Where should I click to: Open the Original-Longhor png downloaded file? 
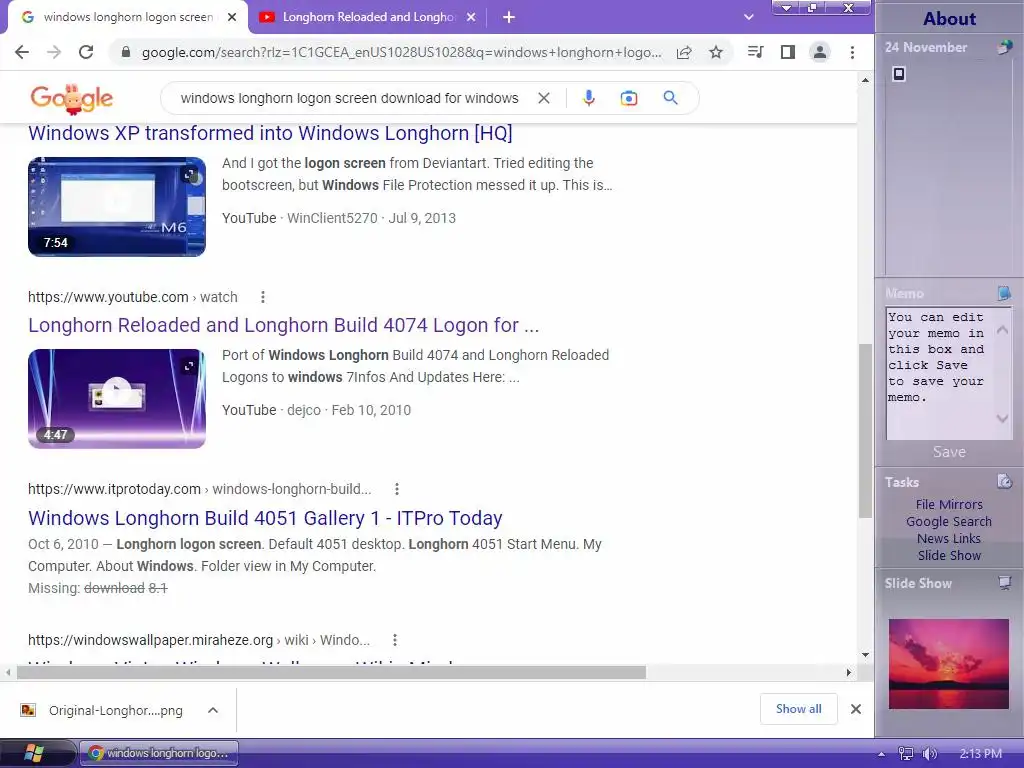tap(103, 711)
